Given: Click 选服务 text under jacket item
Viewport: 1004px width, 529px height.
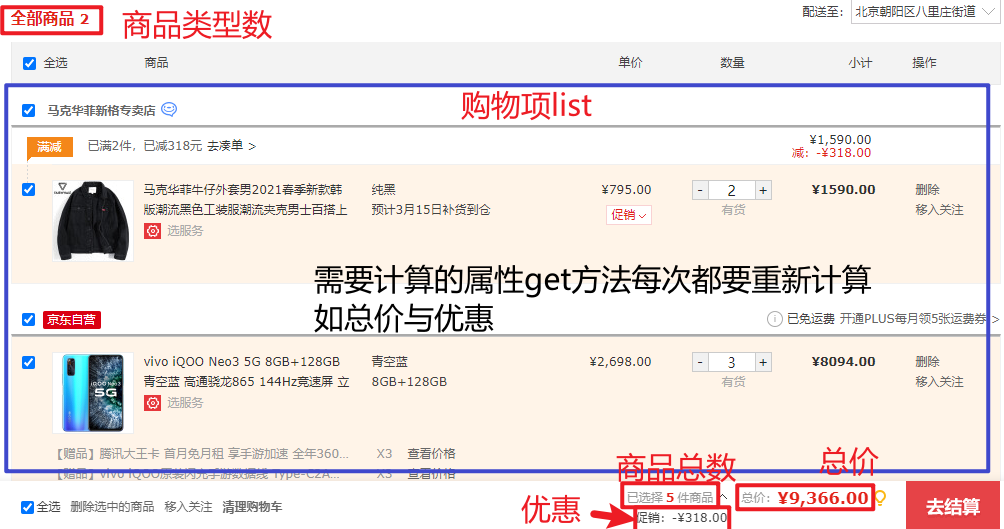Looking at the screenshot, I should pyautogui.click(x=185, y=231).
